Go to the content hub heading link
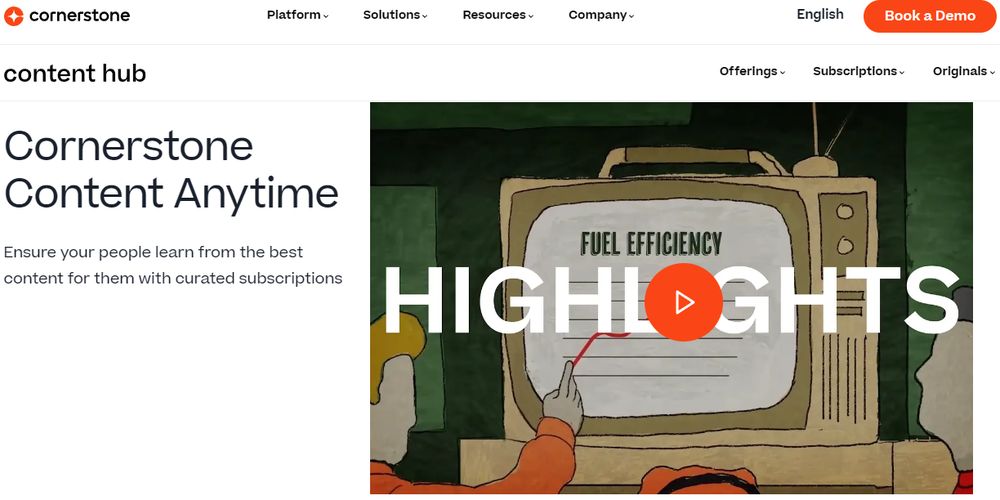 pos(75,73)
